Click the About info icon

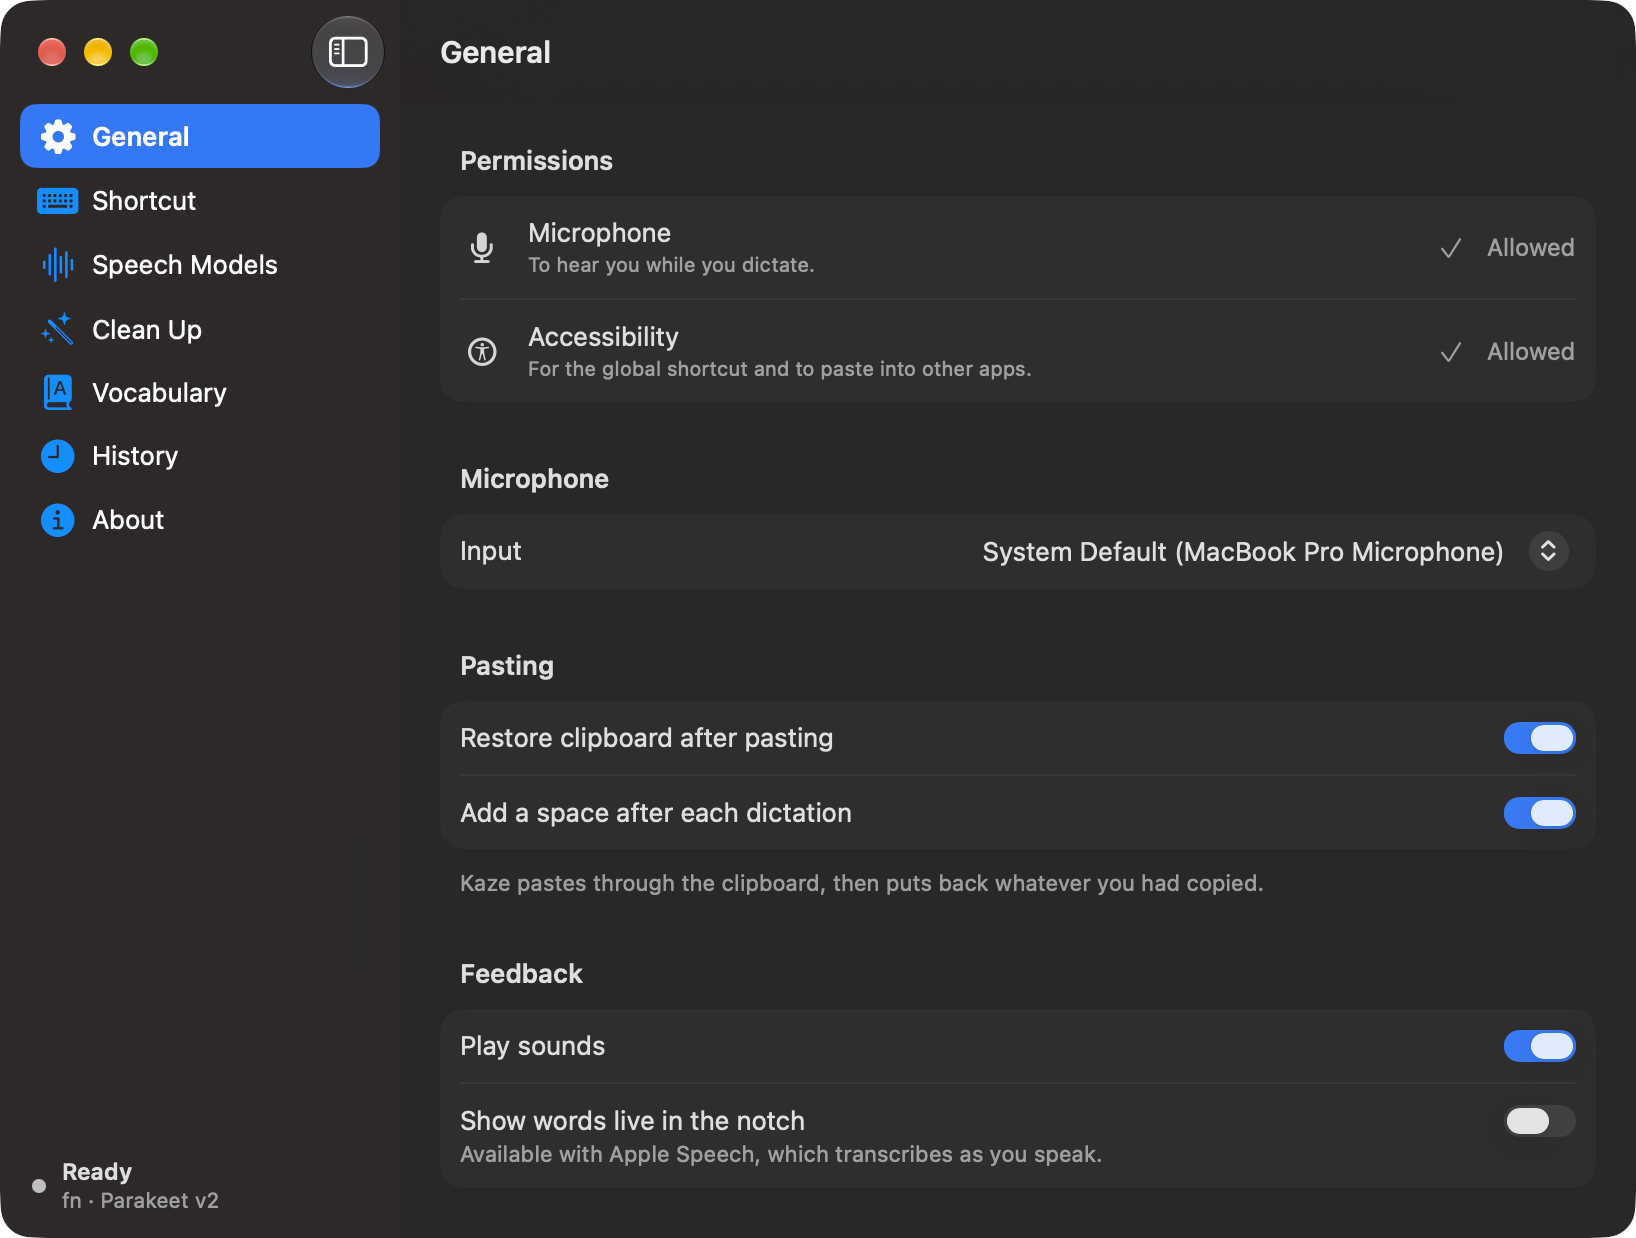(x=58, y=520)
